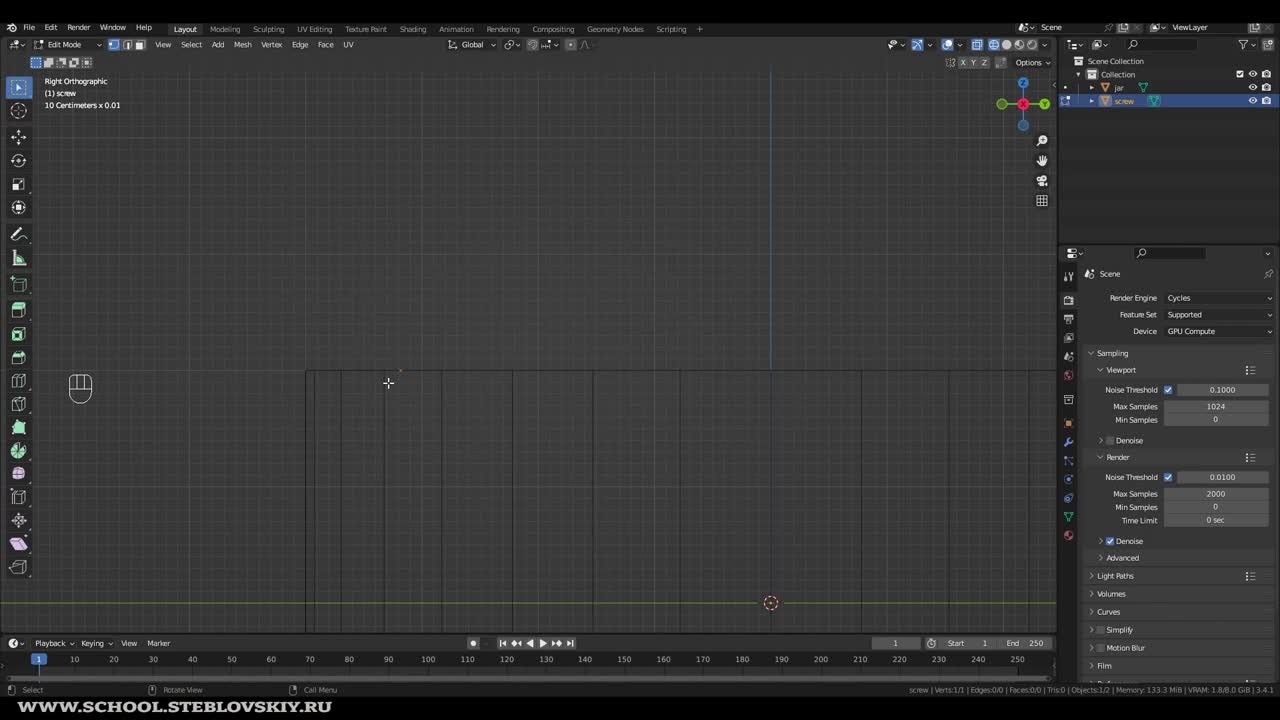Choose the Measure tool

point(18,258)
